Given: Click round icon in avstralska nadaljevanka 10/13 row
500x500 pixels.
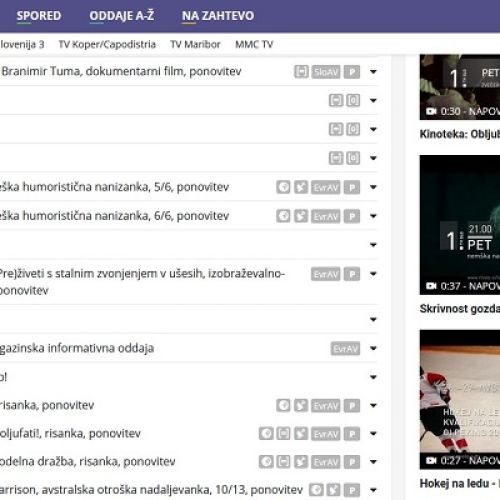Looking at the screenshot, I should 316,490.
